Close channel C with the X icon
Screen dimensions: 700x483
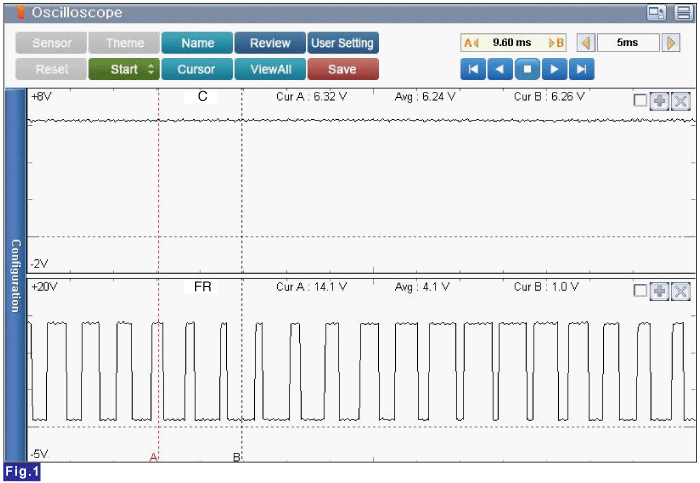coord(681,101)
